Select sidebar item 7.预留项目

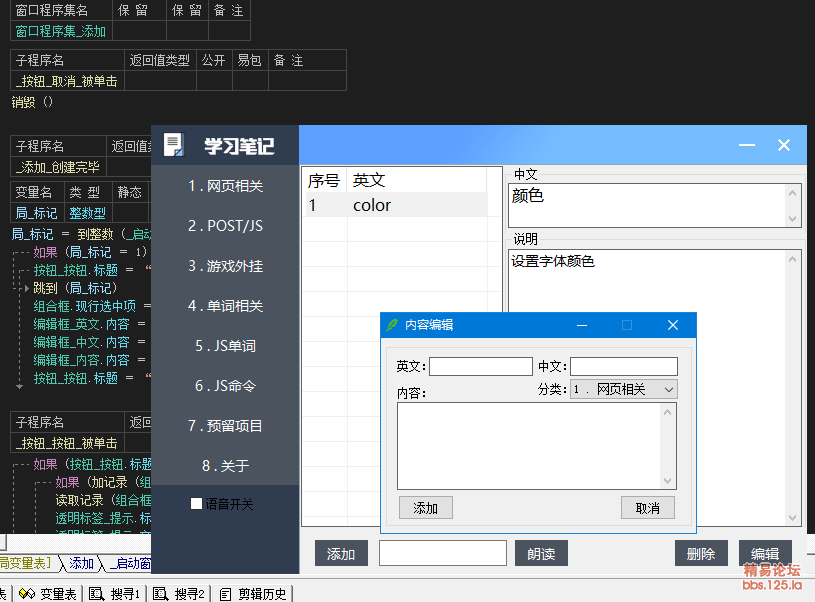point(225,426)
